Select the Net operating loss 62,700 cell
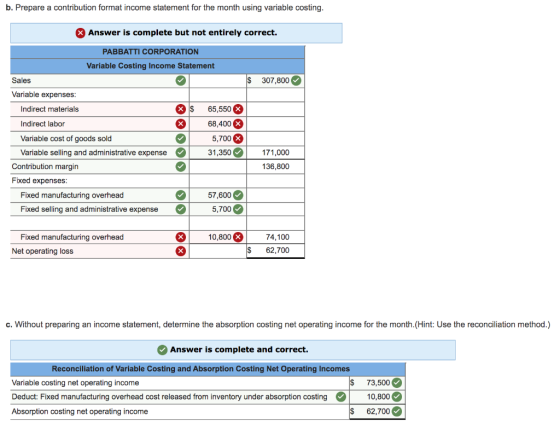The image size is (560, 428). point(275,250)
